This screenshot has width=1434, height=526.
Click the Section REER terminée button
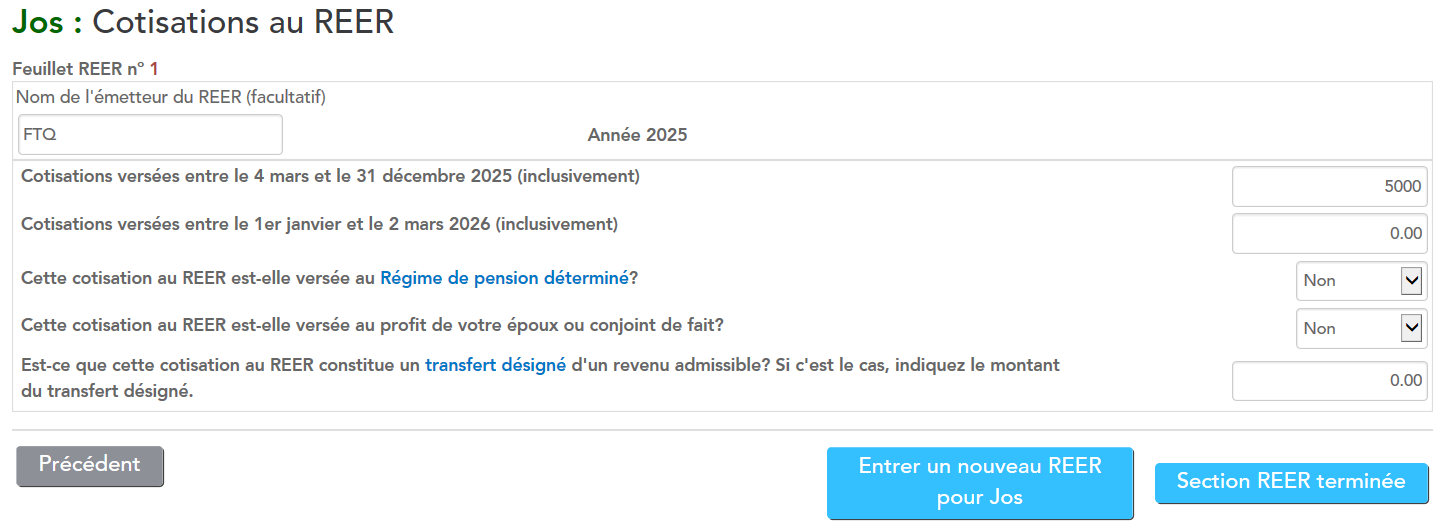click(1291, 482)
